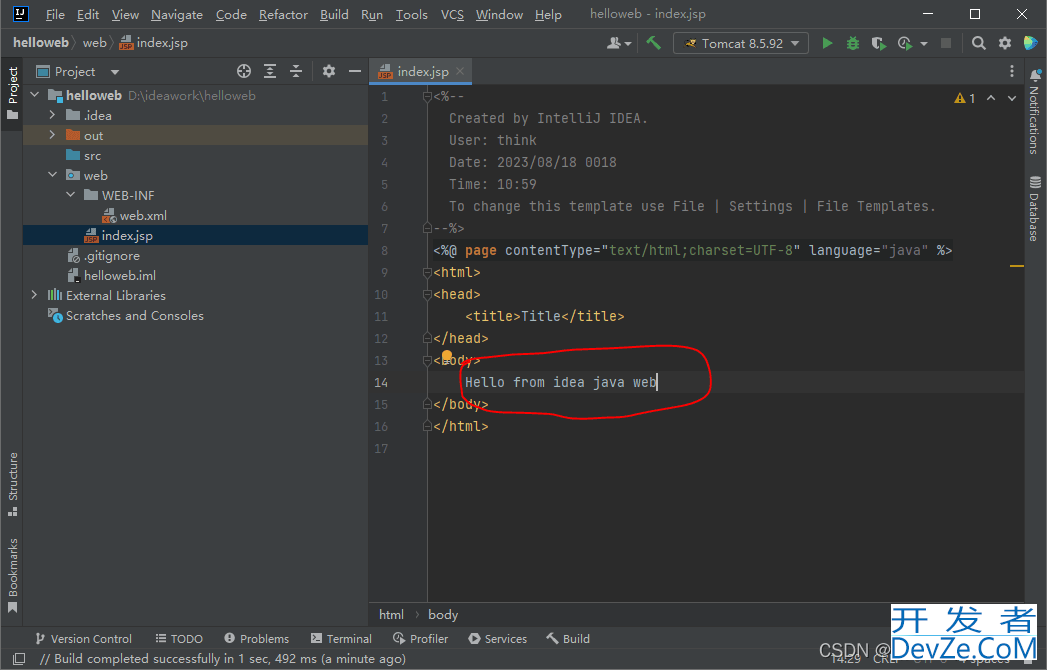The image size is (1047, 670).
Task: Open the VCS menu
Action: [452, 14]
